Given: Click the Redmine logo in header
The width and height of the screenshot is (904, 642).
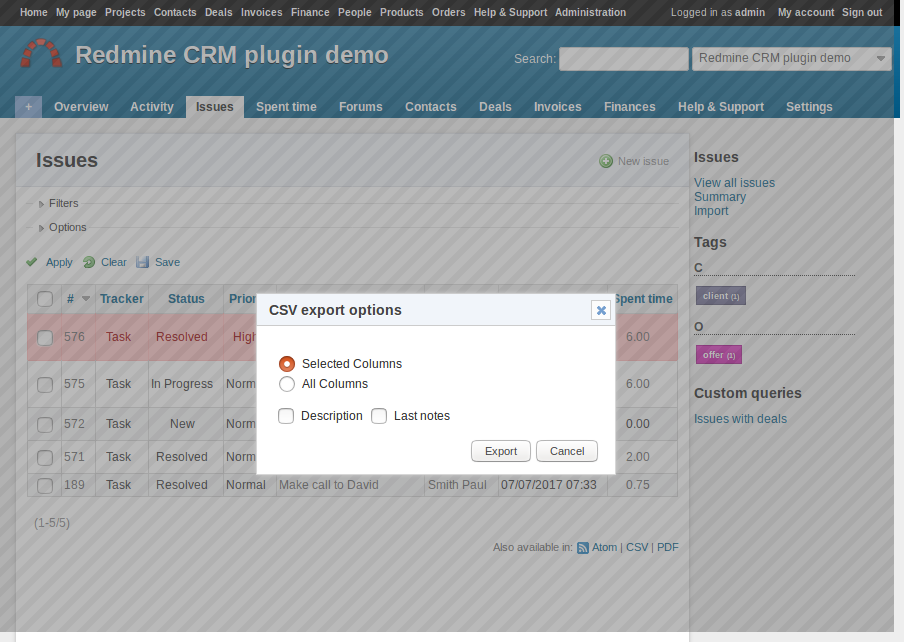Looking at the screenshot, I should pos(42,55).
